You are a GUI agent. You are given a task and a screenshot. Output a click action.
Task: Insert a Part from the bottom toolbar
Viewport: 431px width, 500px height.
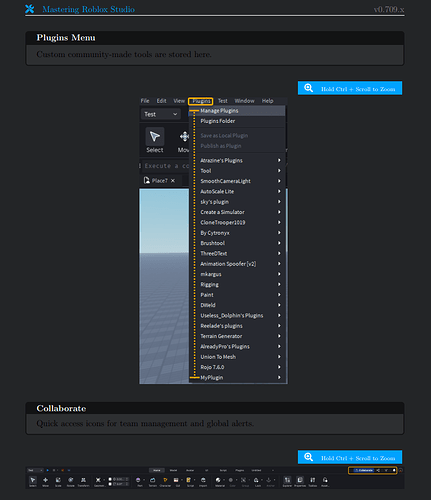point(138,480)
